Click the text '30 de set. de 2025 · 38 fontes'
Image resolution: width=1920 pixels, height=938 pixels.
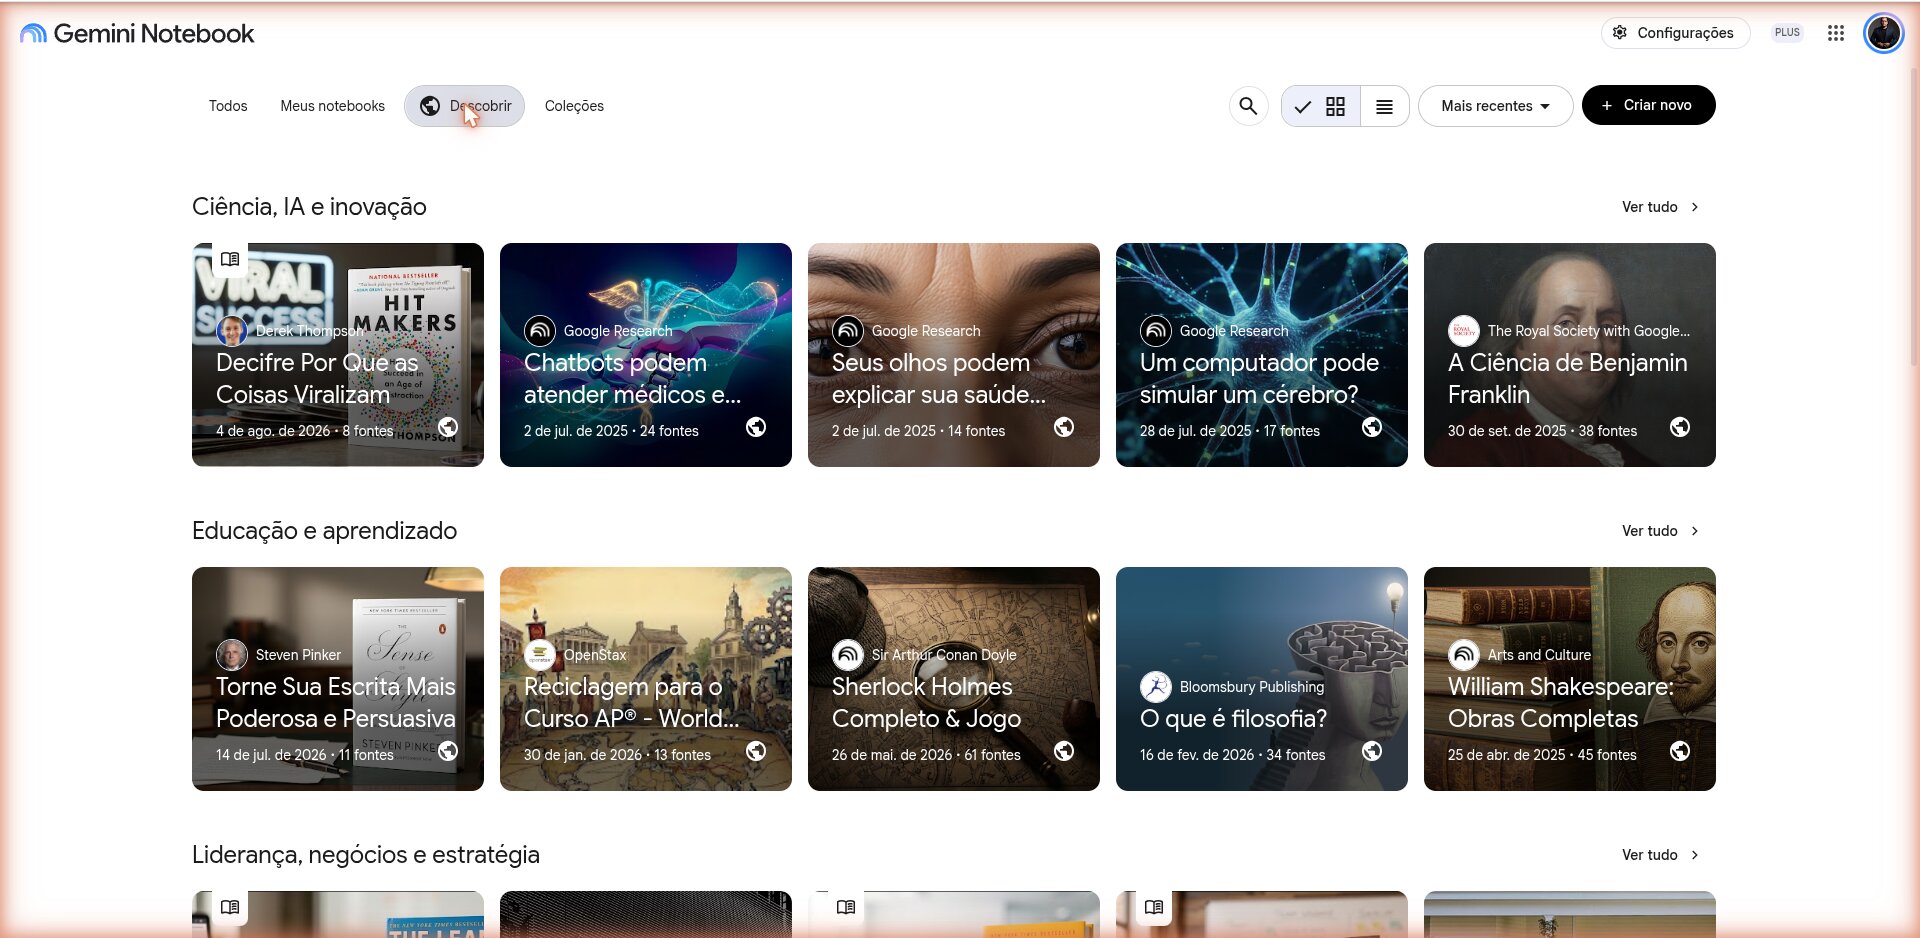tap(1542, 431)
